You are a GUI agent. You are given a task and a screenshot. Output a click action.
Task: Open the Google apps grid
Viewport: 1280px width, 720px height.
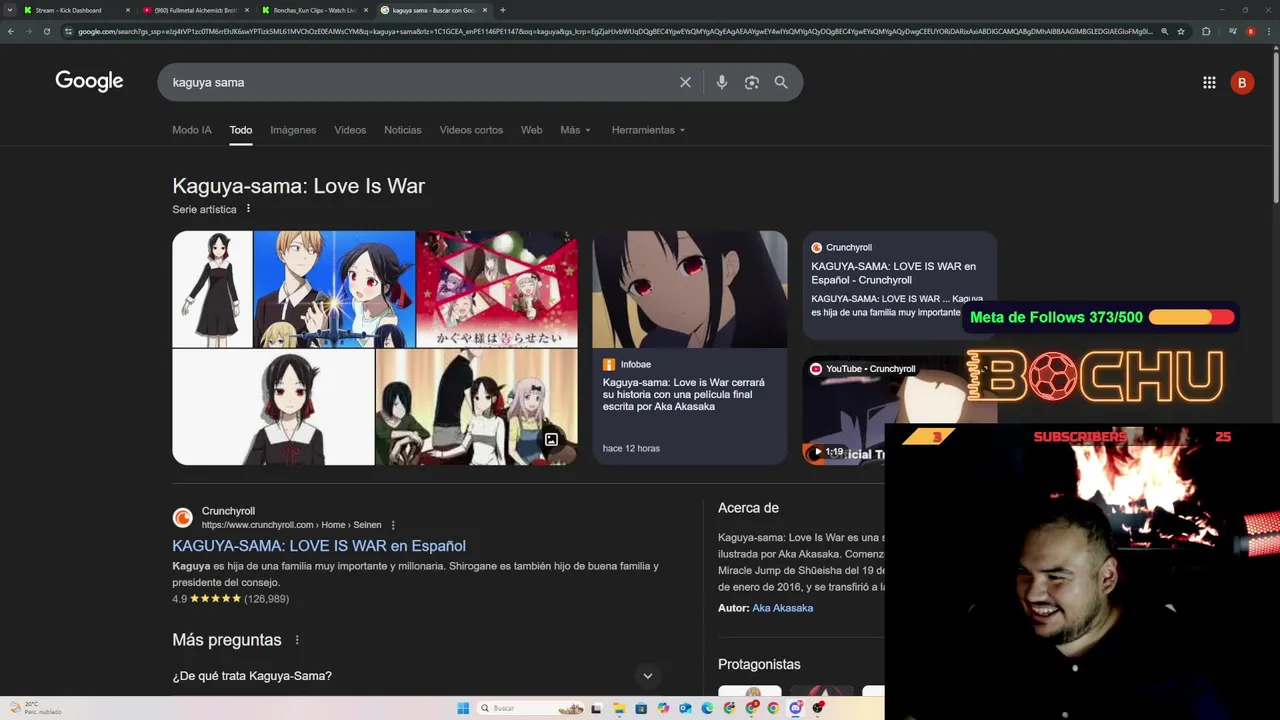(x=1209, y=83)
